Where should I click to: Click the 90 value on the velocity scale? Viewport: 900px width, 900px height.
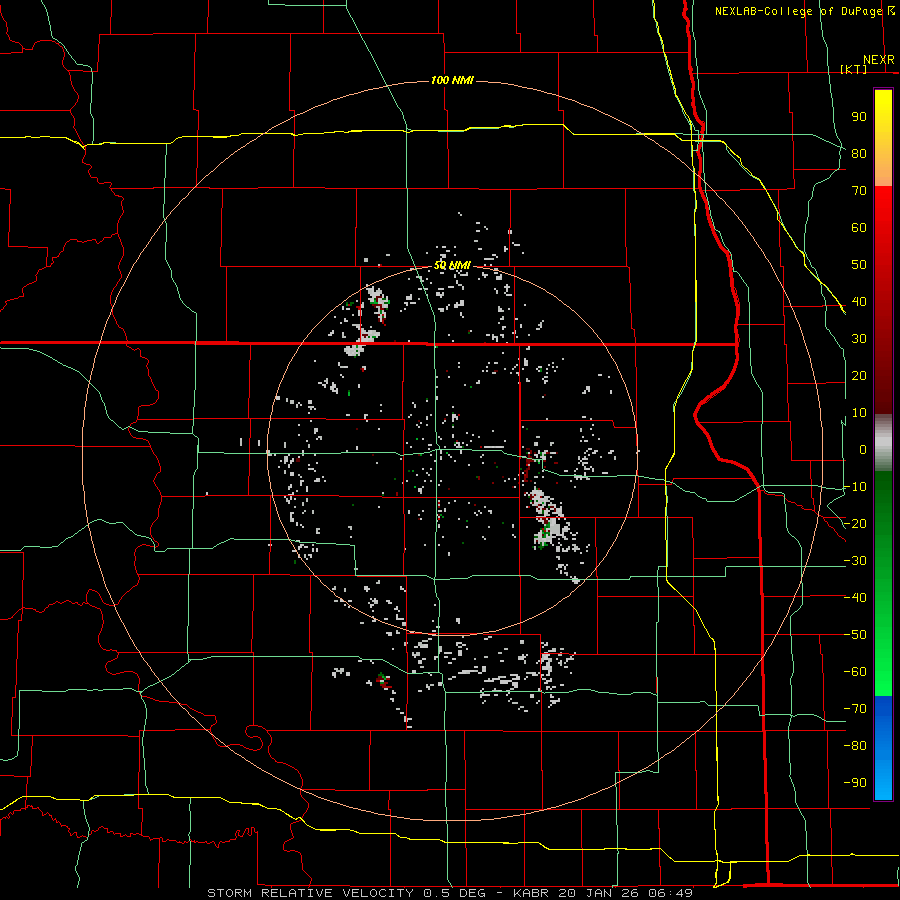pos(859,117)
